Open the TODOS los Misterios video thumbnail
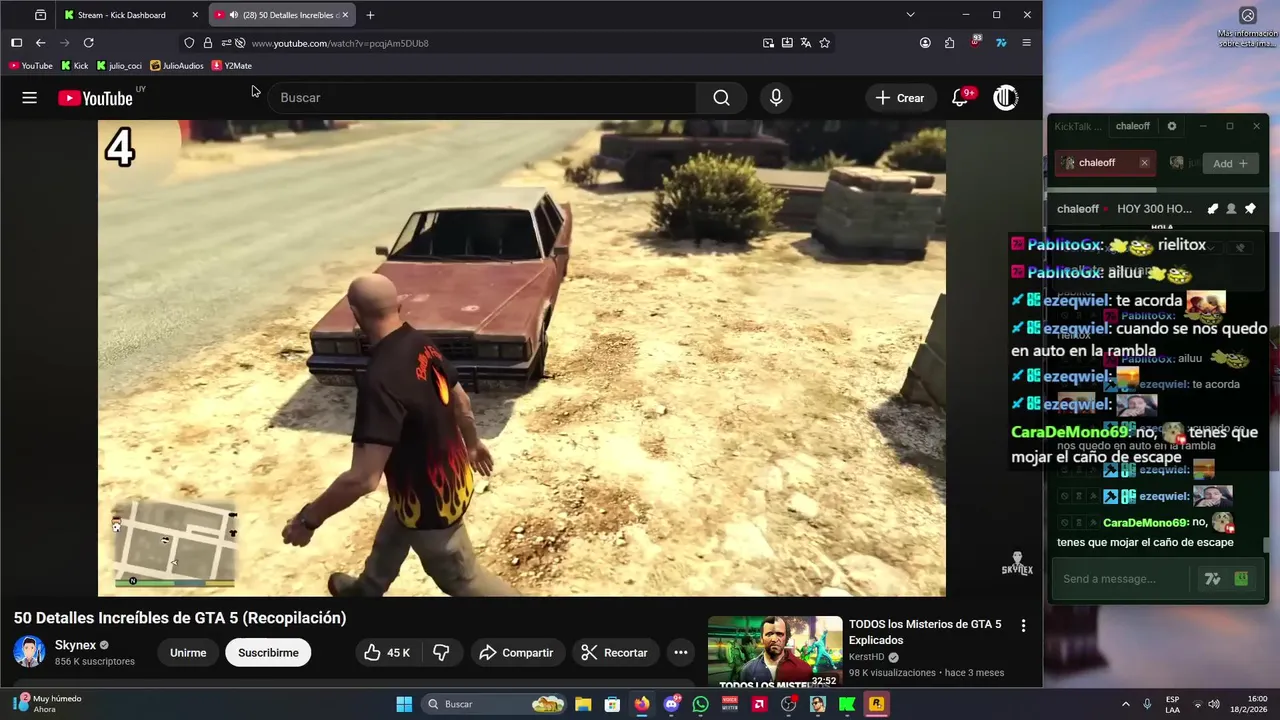Viewport: 1280px width, 720px height. (775, 652)
